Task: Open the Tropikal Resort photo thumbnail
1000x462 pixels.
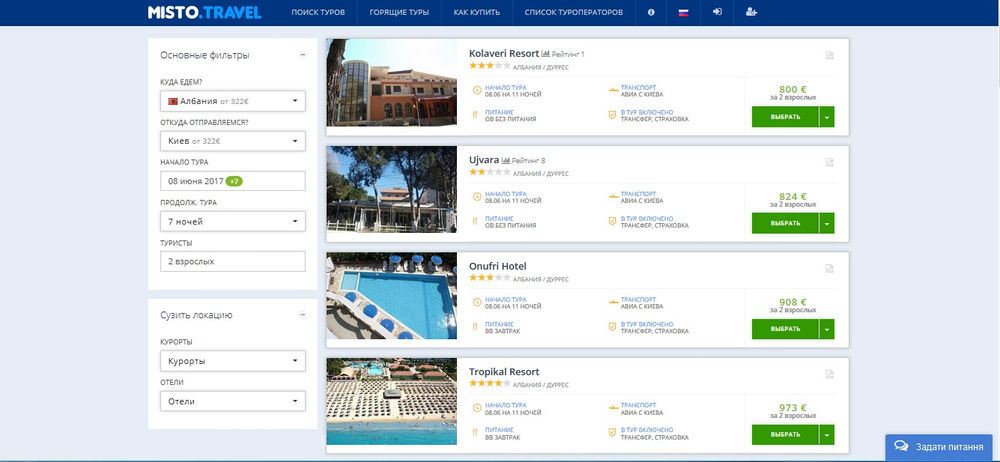Action: [391, 401]
